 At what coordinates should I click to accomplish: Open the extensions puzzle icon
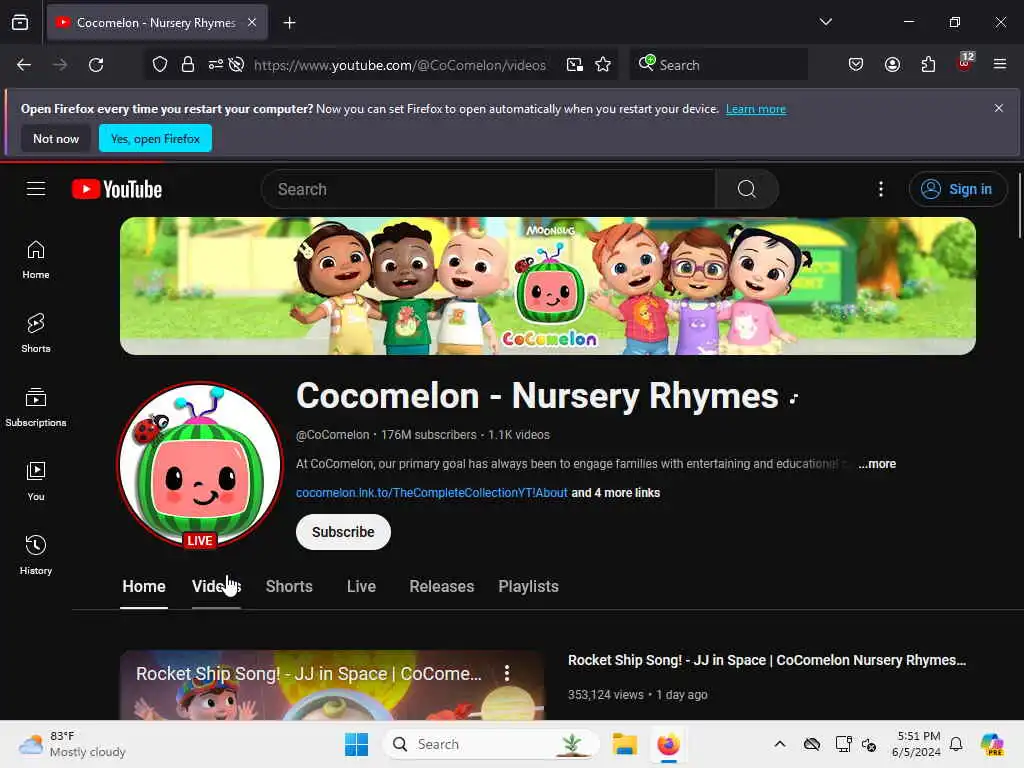point(928,65)
